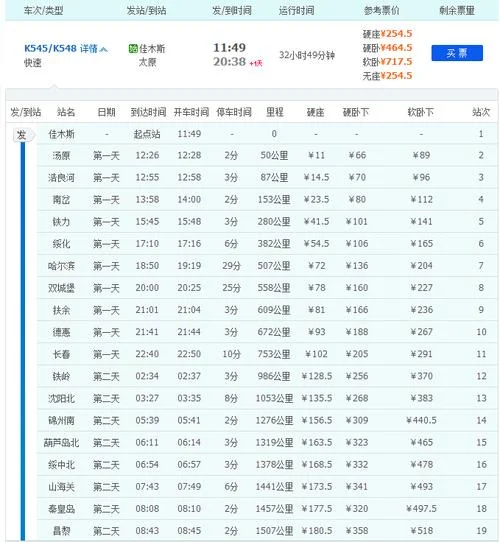Click the 到达时间 header in timetable
500x542 pixels.
coord(148,112)
